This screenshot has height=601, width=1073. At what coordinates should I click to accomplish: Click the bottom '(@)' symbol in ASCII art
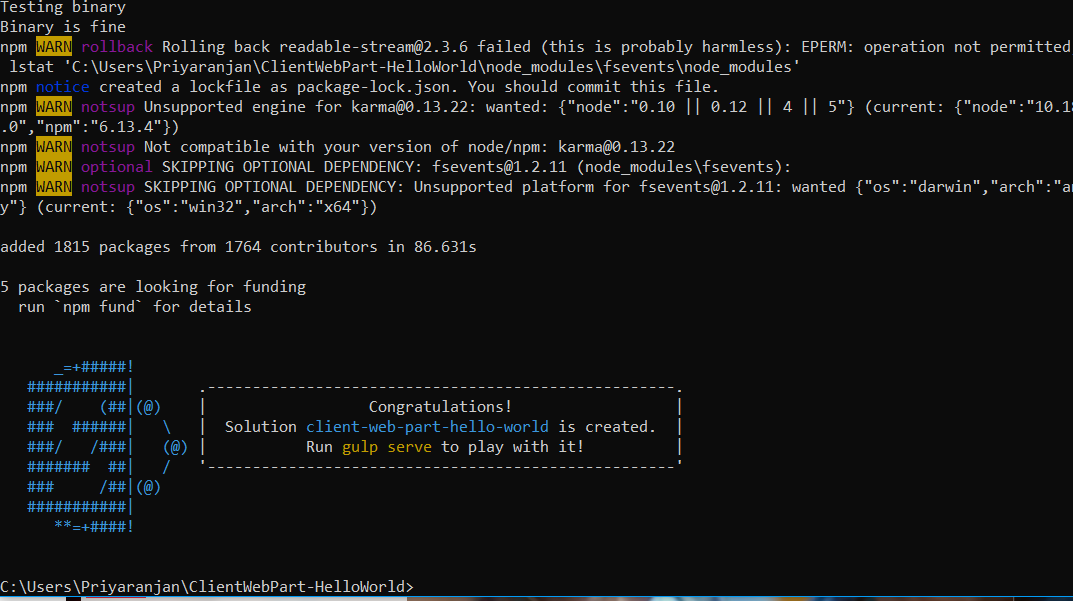tap(148, 487)
